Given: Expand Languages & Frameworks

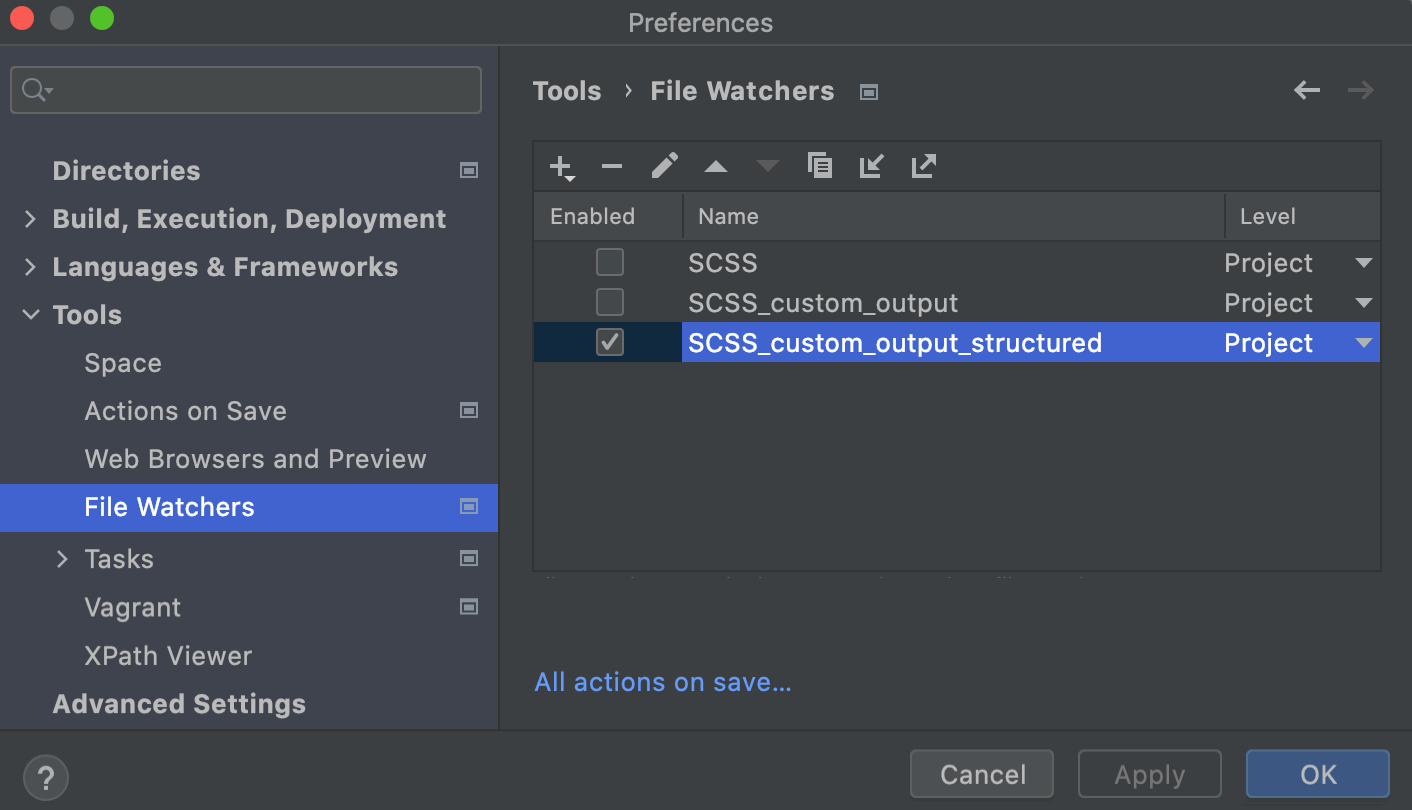Looking at the screenshot, I should click(29, 267).
